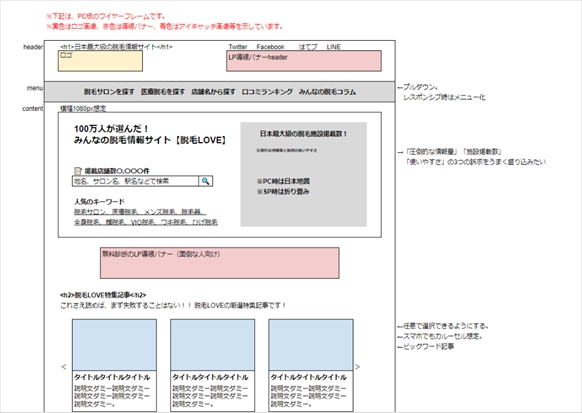The image size is (582, 413).
Task: Open menu item 医療脱毛を探す
Action: click(163, 92)
